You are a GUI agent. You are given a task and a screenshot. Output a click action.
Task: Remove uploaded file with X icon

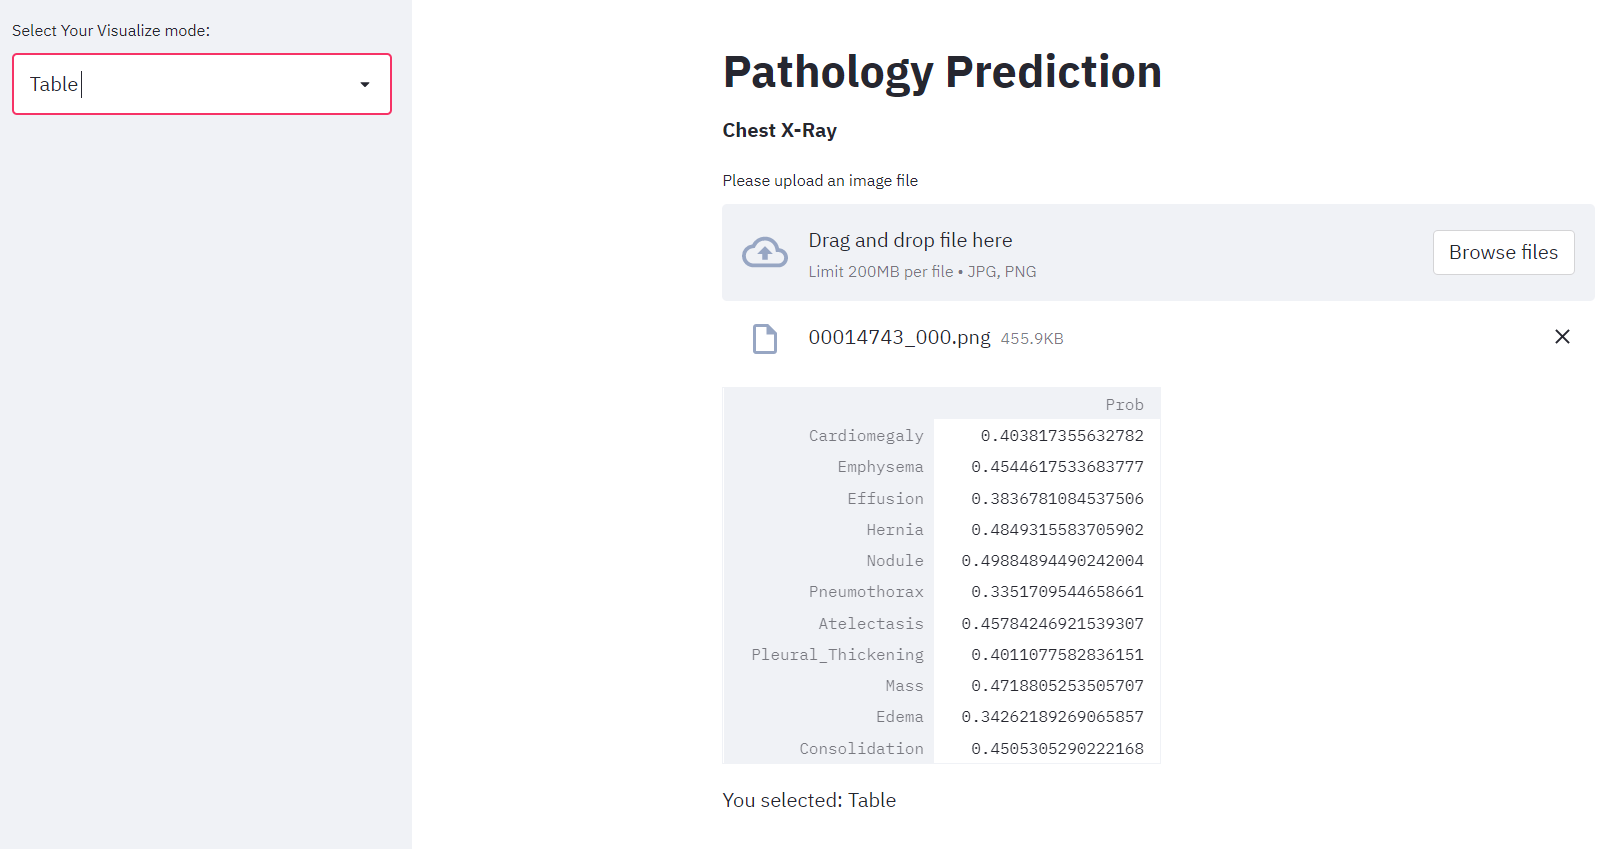point(1562,337)
